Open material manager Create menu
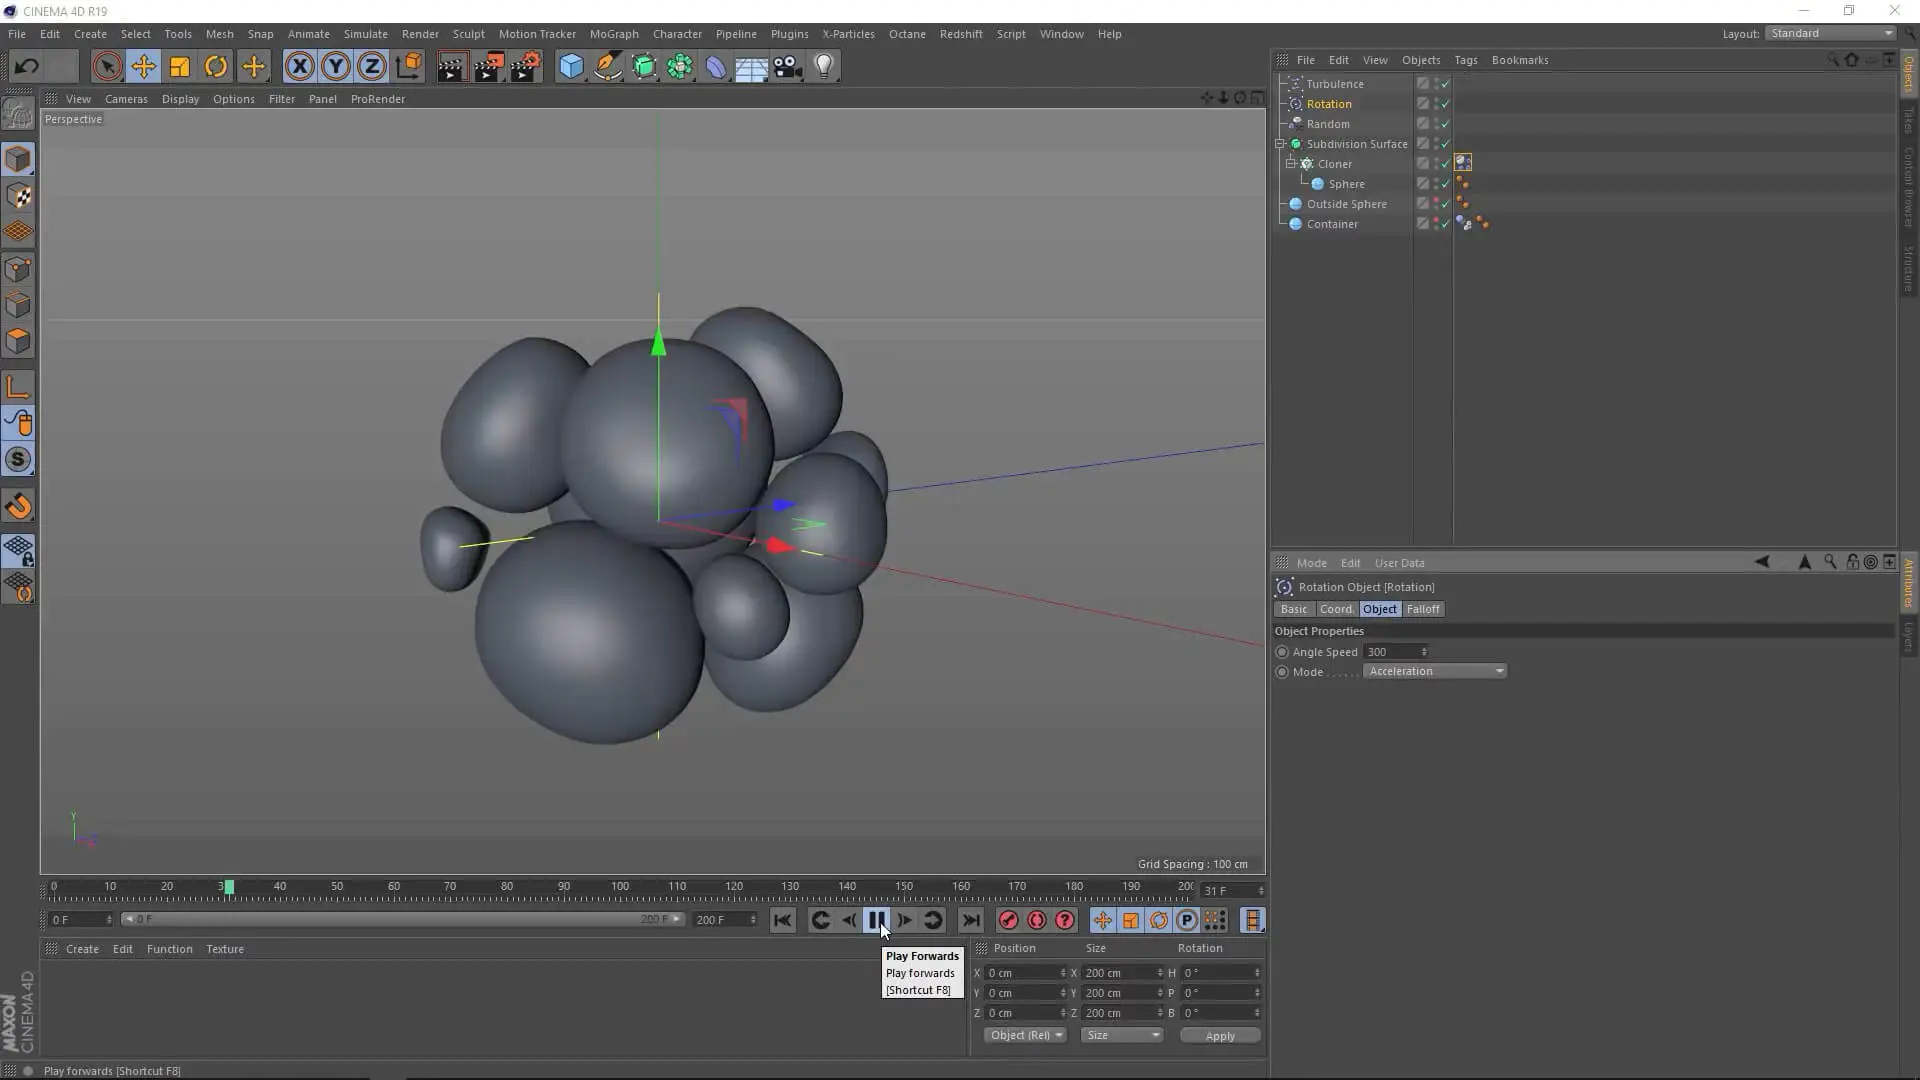 tap(82, 949)
